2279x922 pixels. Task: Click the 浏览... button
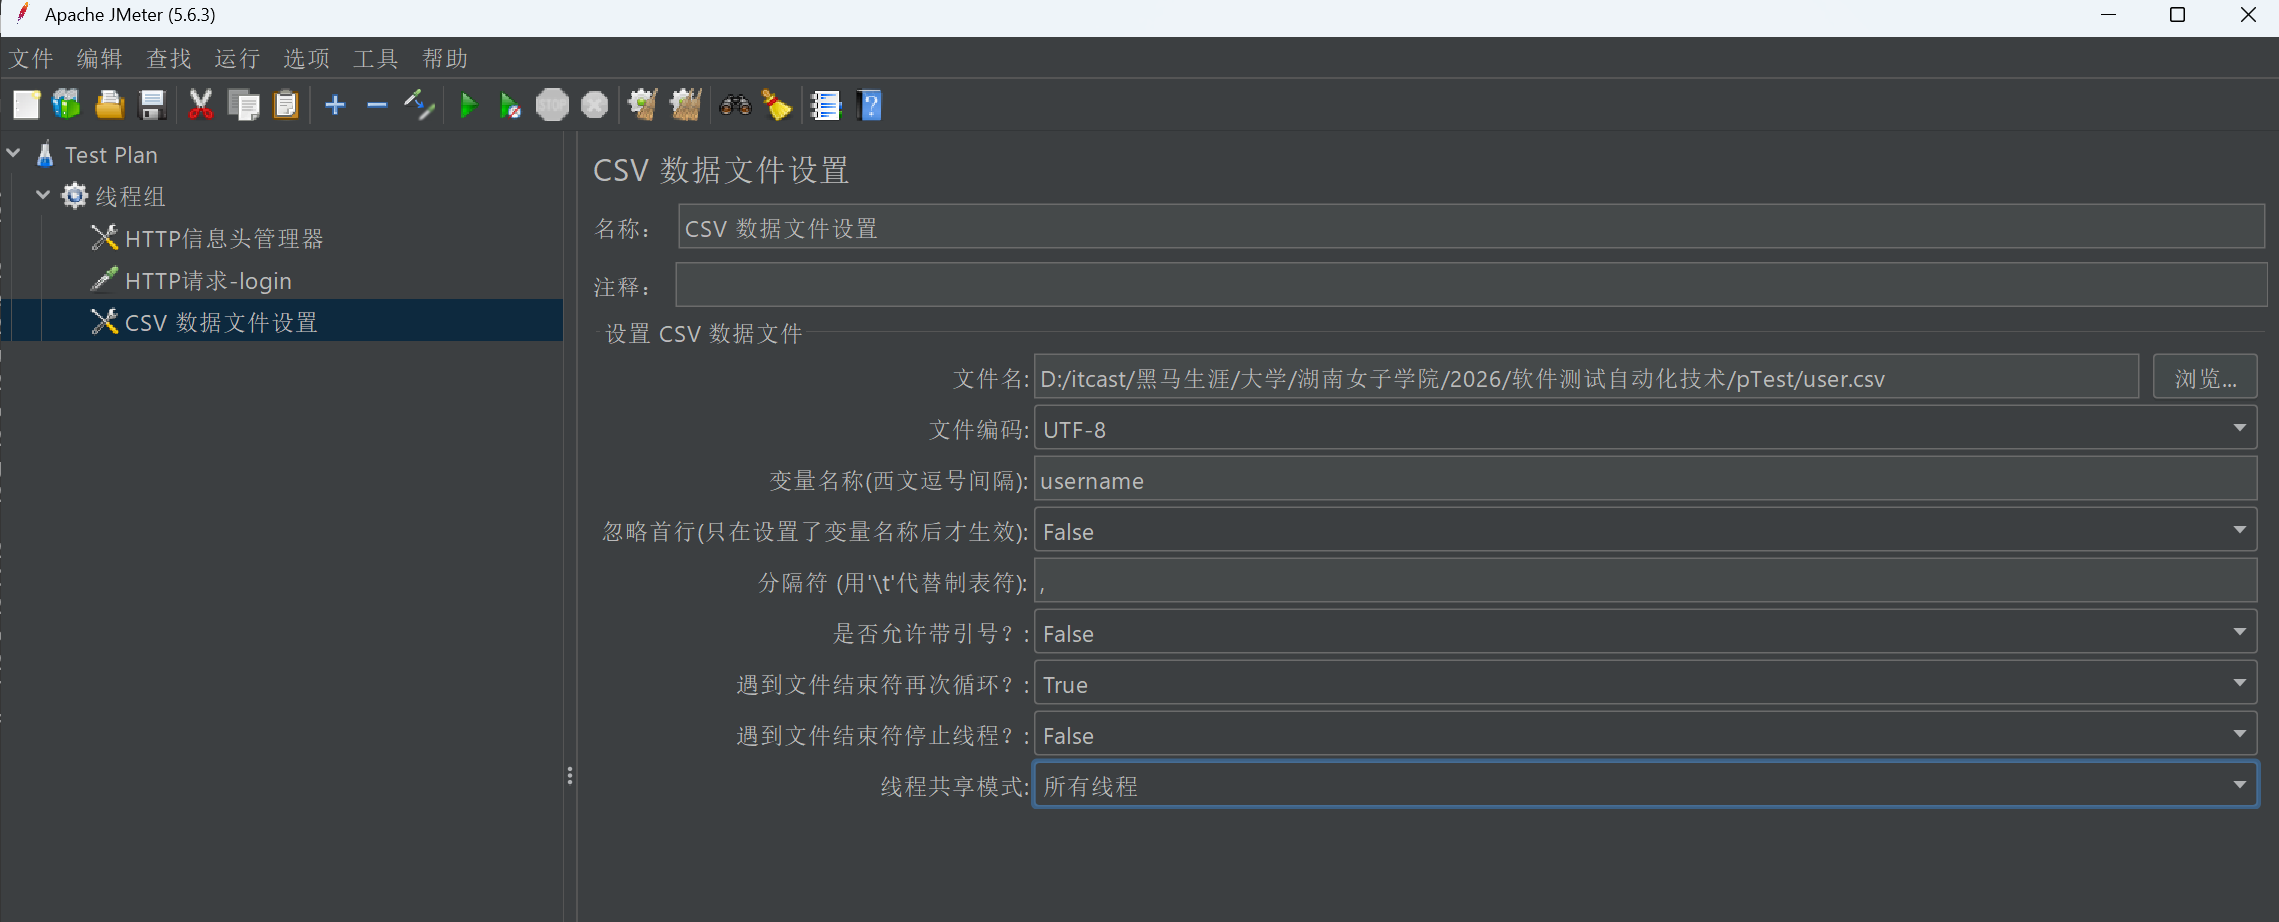[x=2205, y=378]
